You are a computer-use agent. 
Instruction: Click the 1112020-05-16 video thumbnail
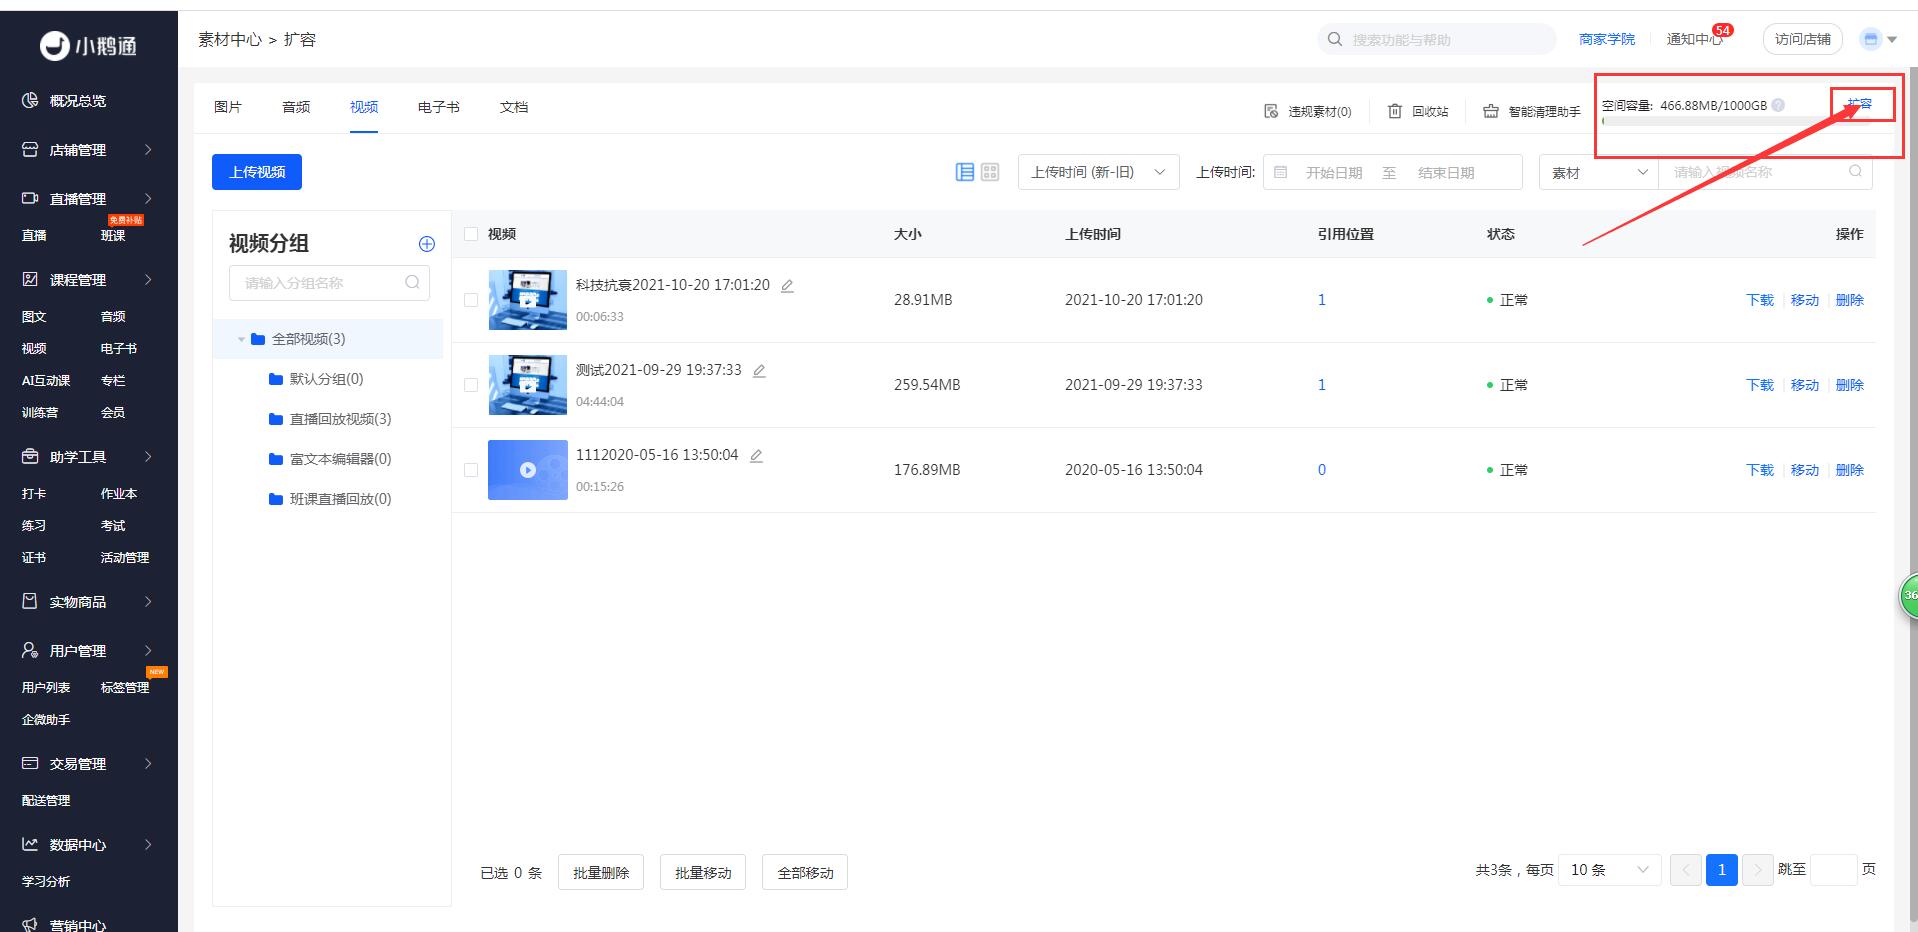tap(527, 470)
